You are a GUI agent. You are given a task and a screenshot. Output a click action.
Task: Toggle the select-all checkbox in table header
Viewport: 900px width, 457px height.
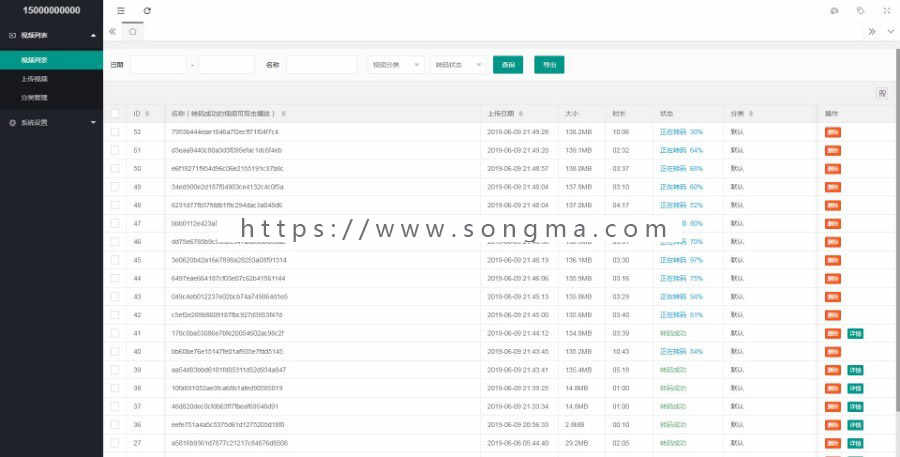click(x=115, y=114)
